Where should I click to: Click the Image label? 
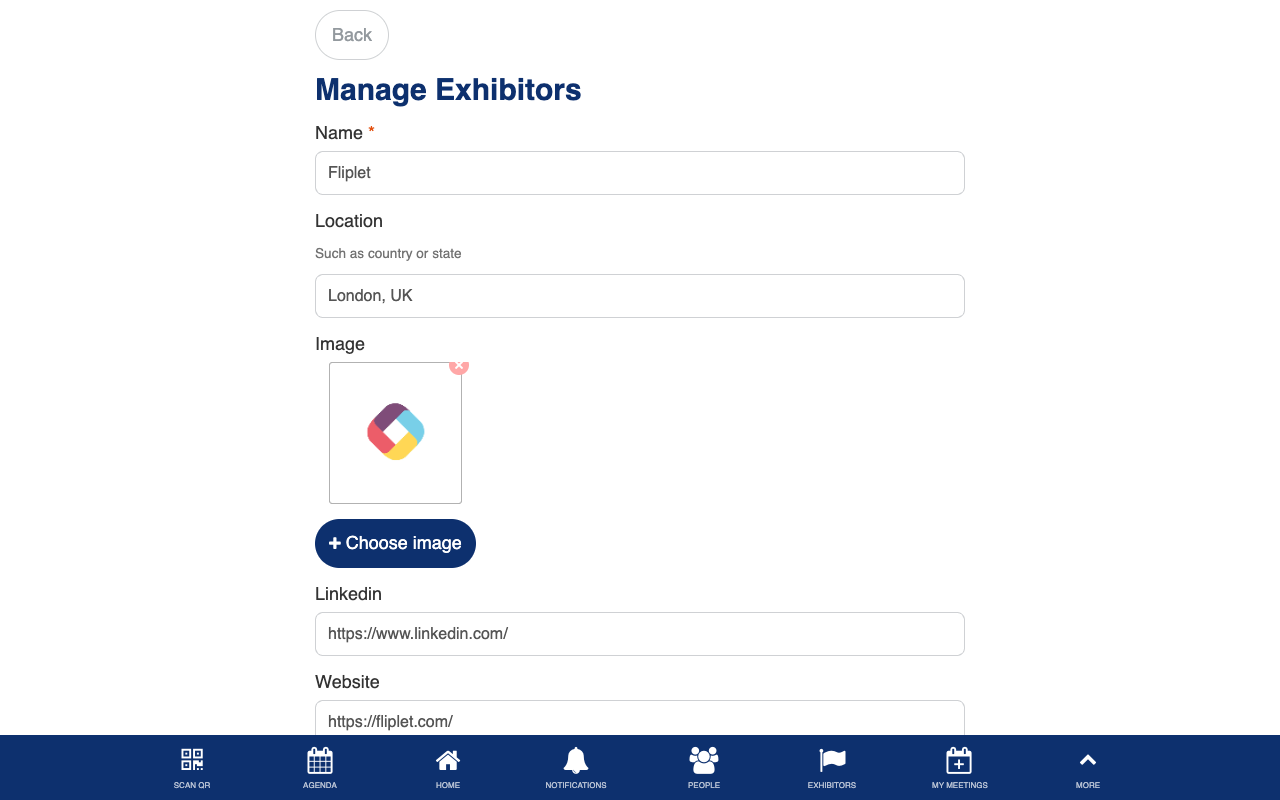click(340, 344)
